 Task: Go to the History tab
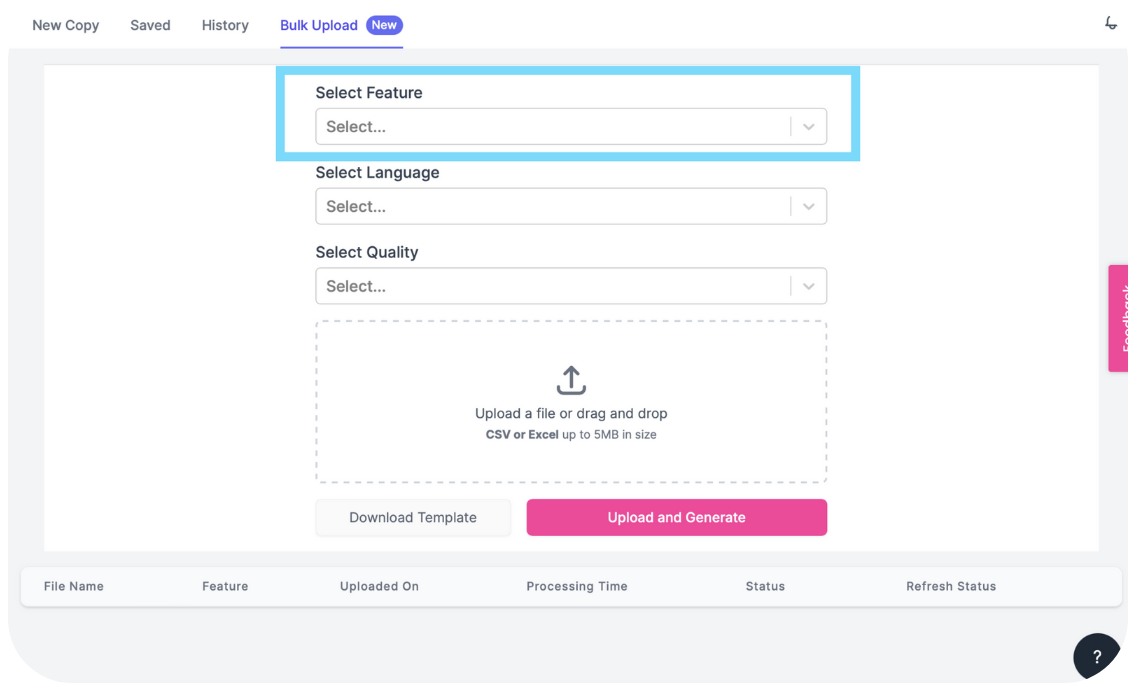(225, 25)
